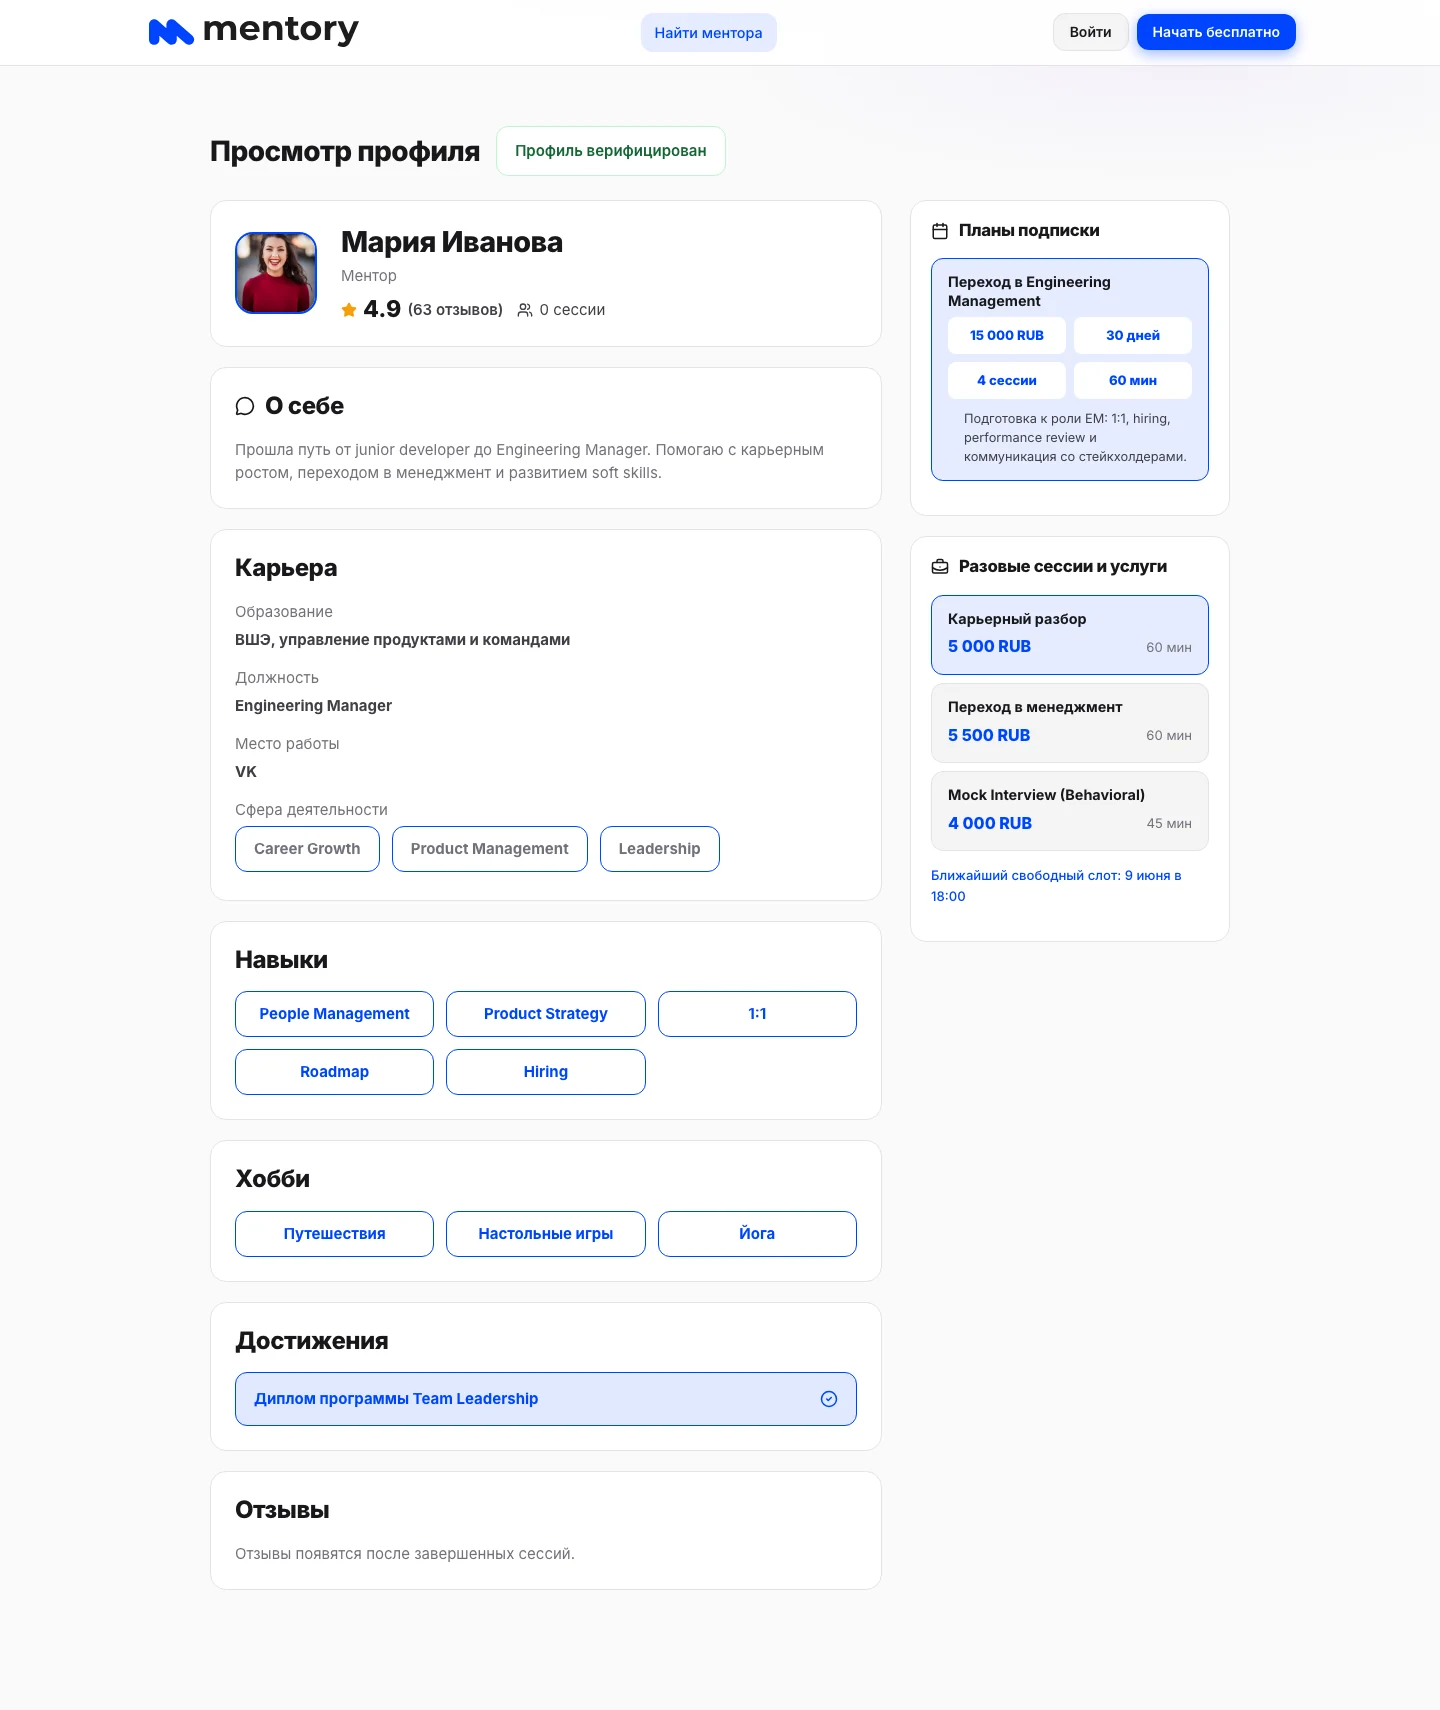Open the Найти ментора page
This screenshot has width=1440, height=1710.
709,33
